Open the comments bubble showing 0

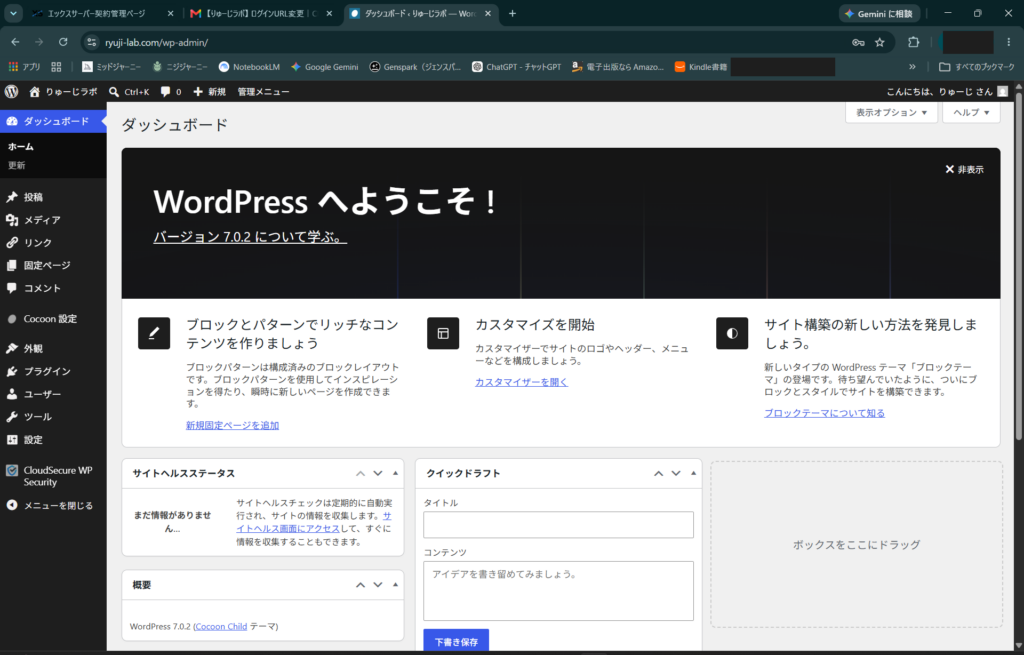170,91
